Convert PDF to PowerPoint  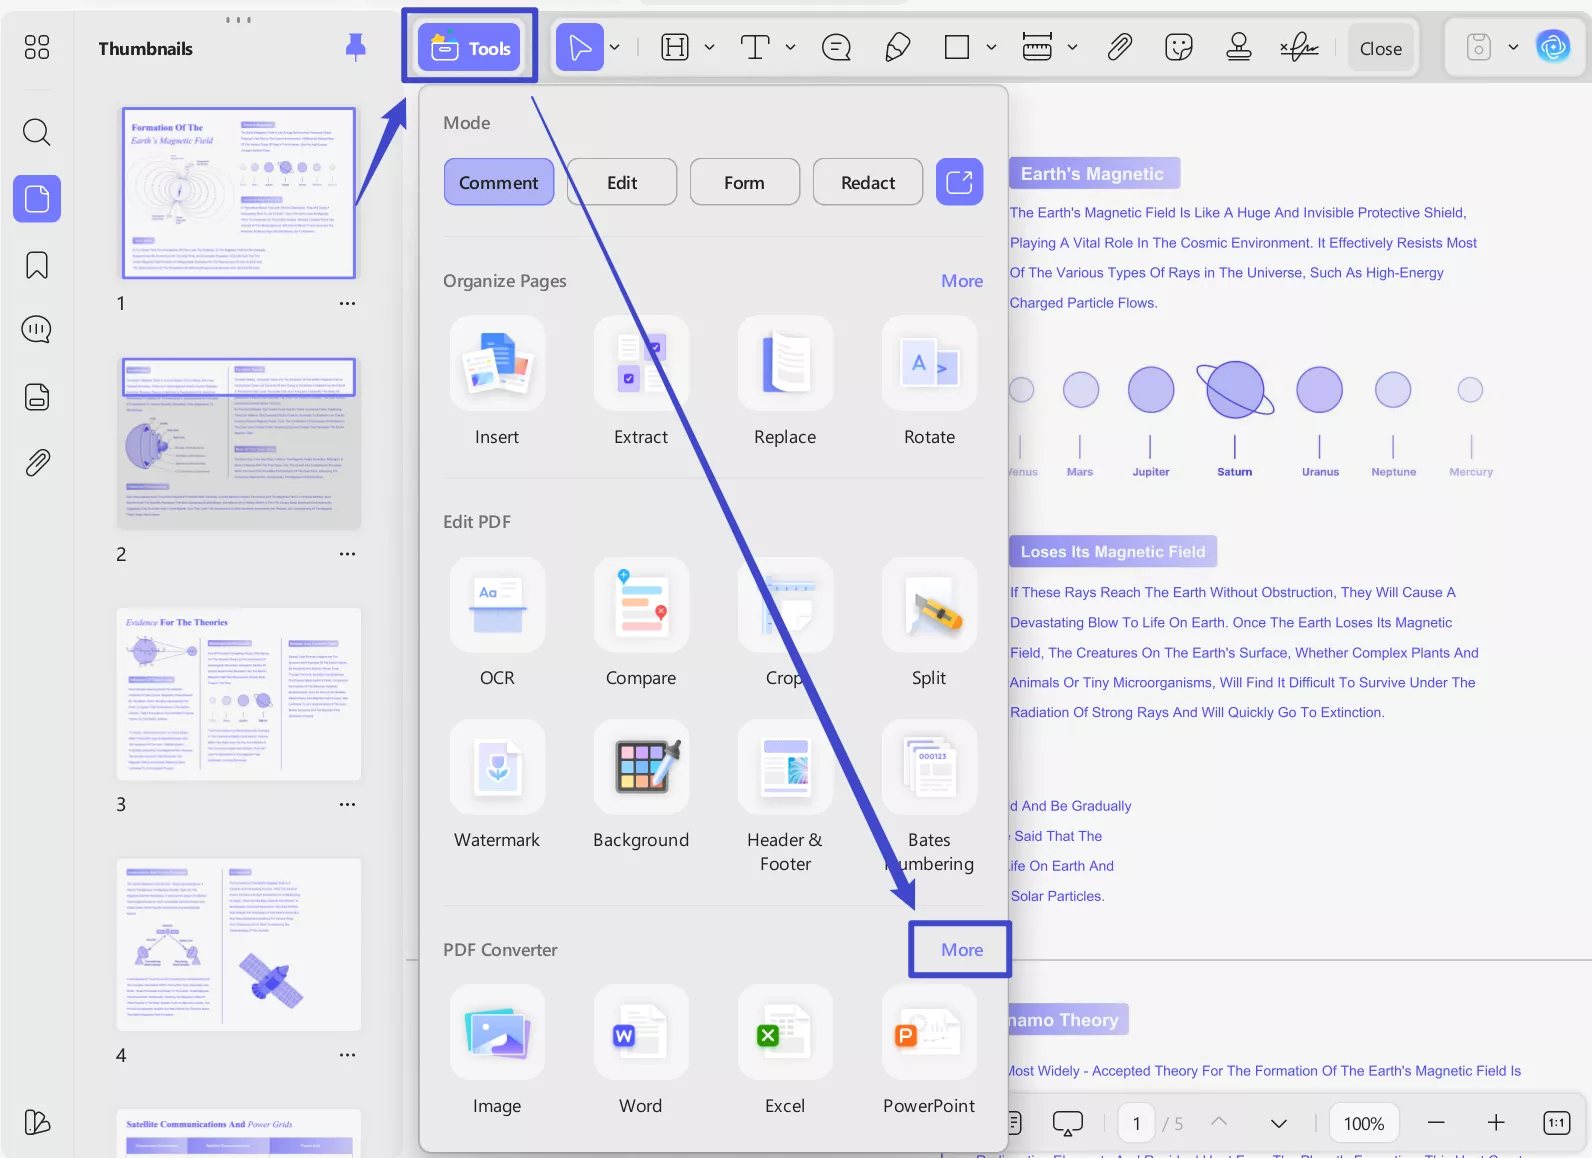(x=929, y=1051)
